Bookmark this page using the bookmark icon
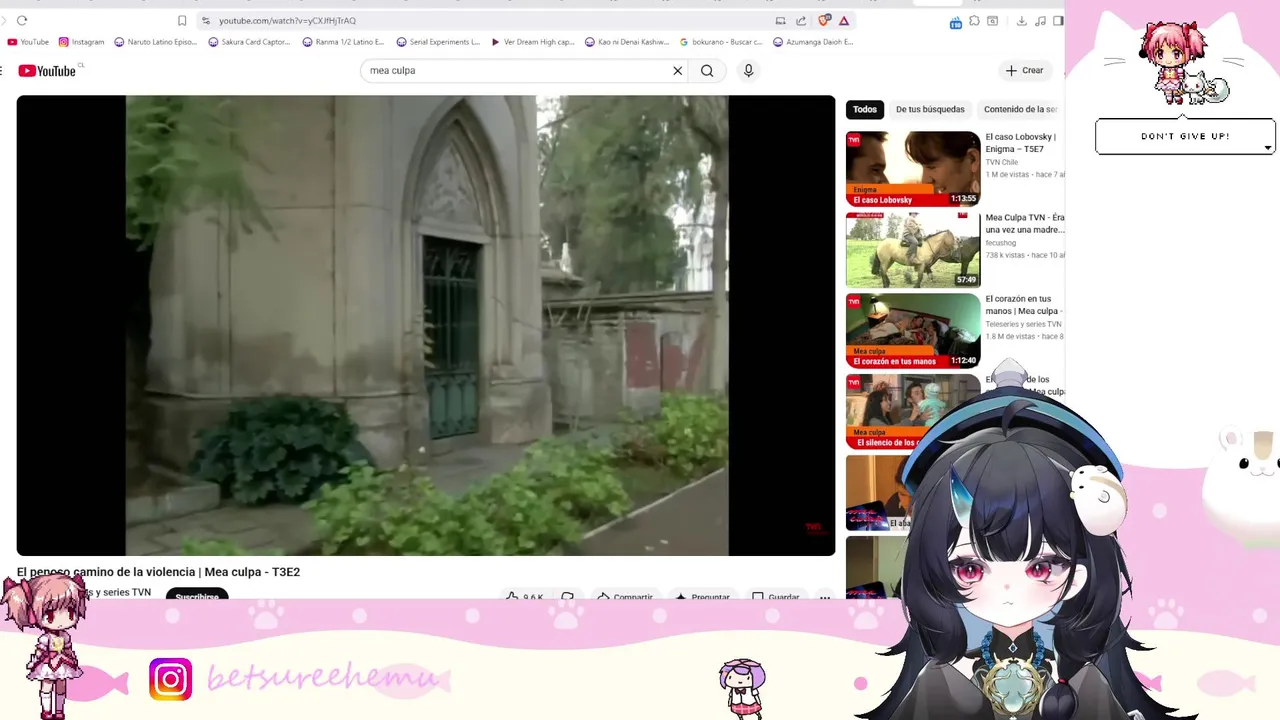The height and width of the screenshot is (720, 1280). click(182, 20)
